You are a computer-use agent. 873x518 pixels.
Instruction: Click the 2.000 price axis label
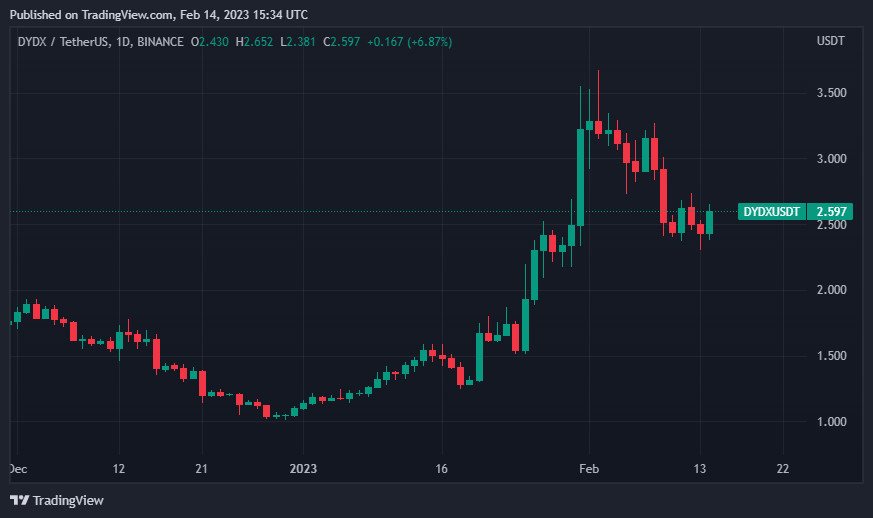(x=831, y=290)
